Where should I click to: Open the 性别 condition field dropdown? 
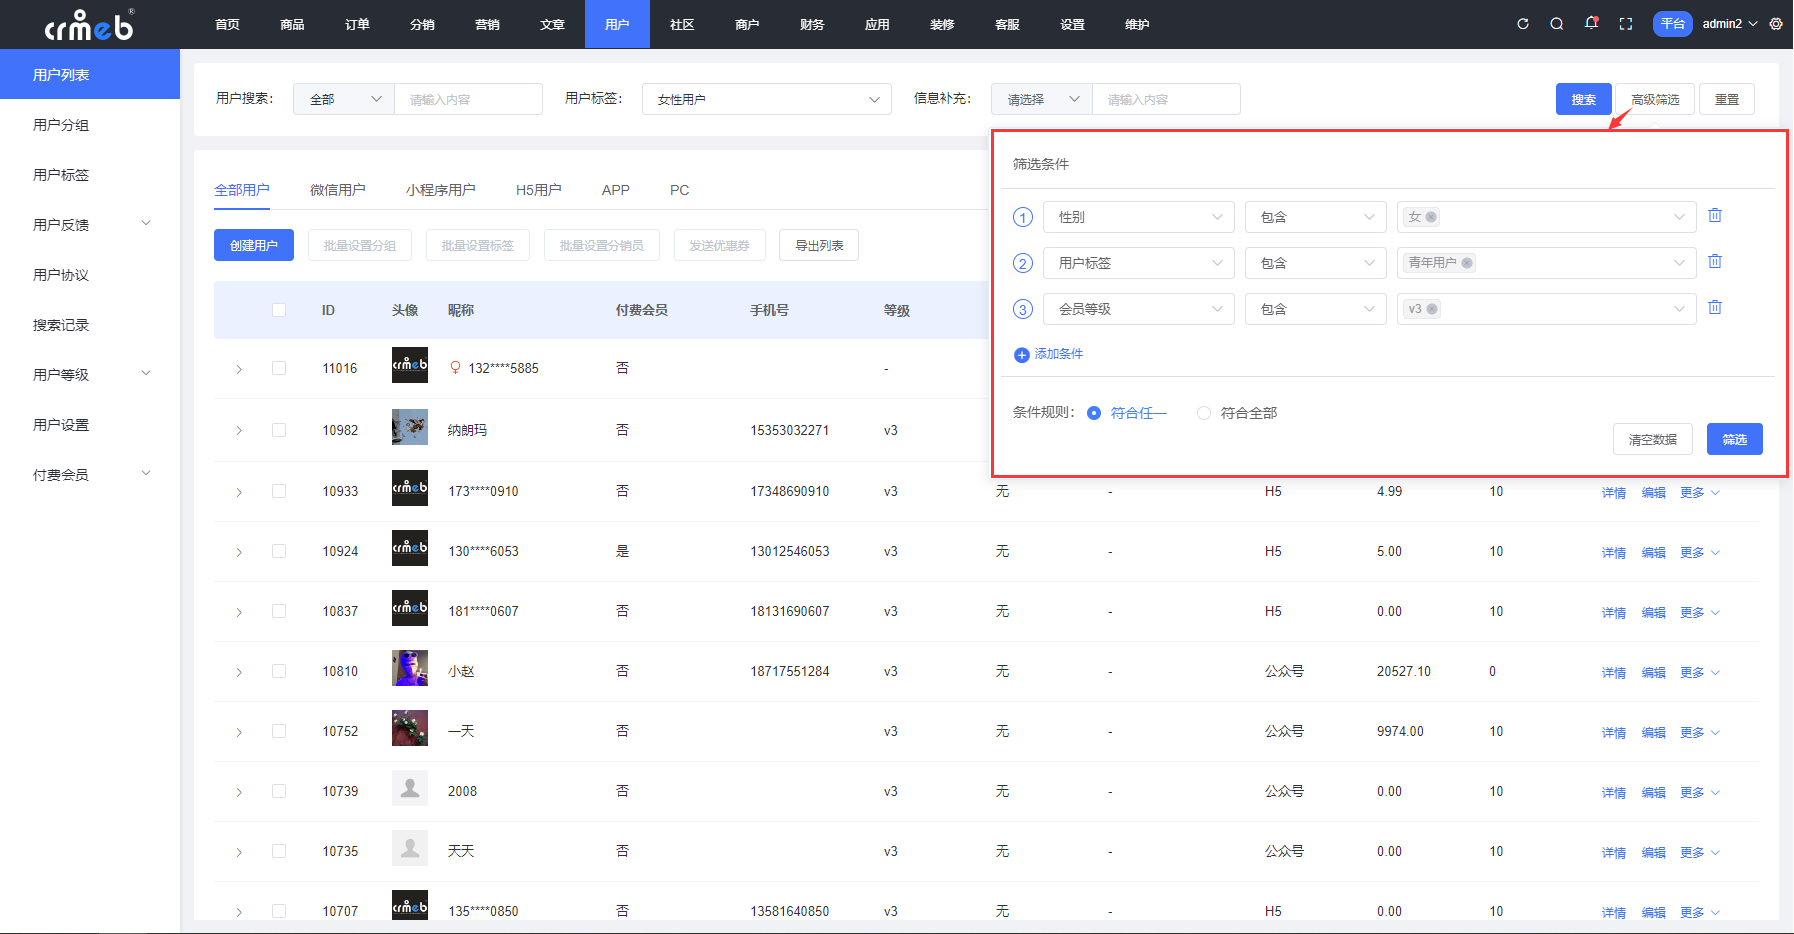click(x=1139, y=217)
